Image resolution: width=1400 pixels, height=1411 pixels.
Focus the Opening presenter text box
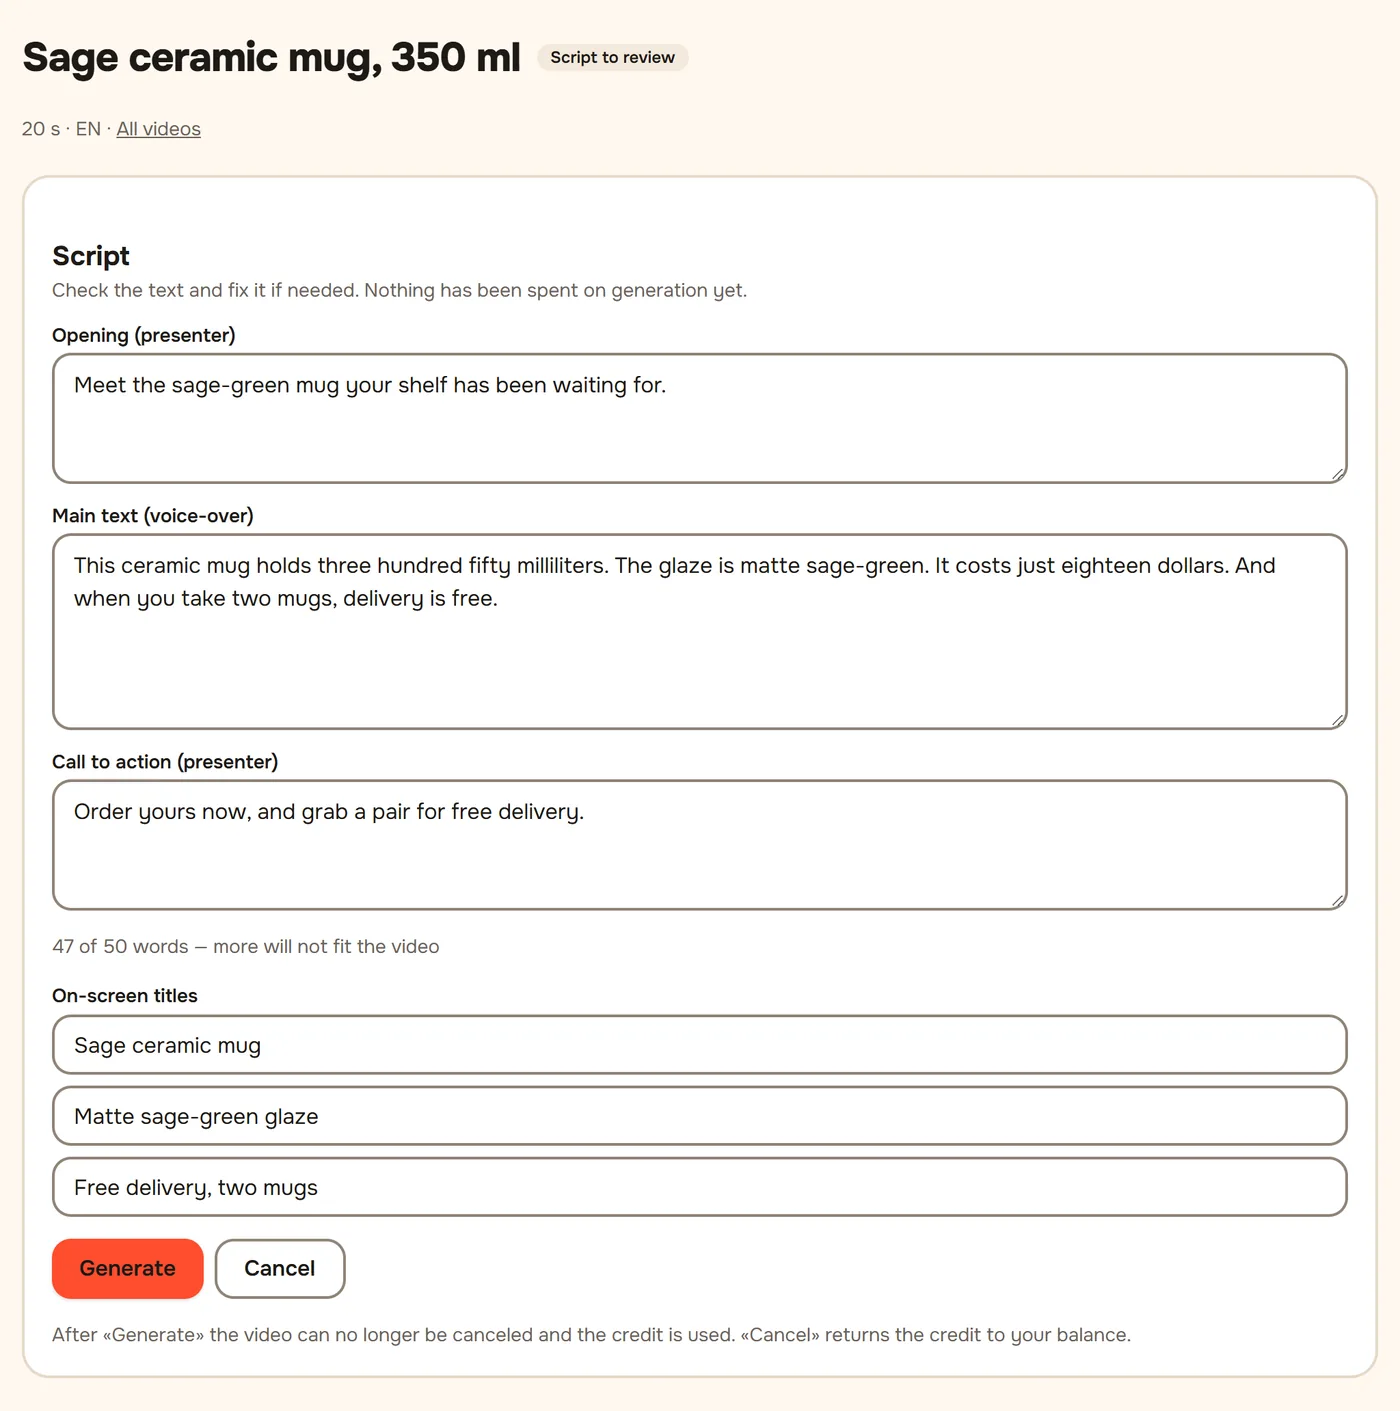699,418
